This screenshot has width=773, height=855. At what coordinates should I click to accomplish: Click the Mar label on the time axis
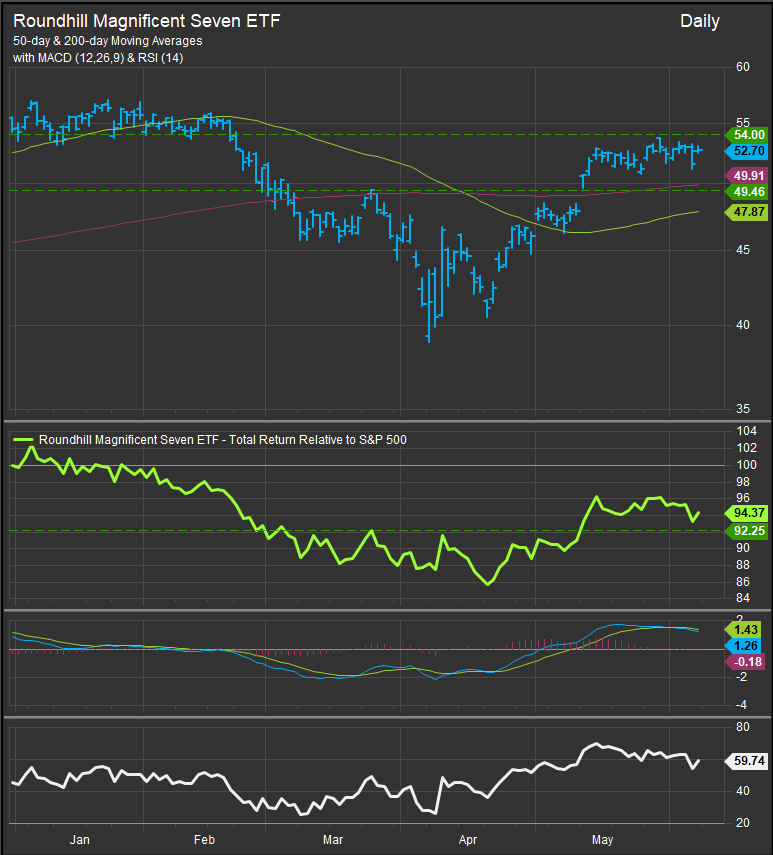[x=333, y=840]
